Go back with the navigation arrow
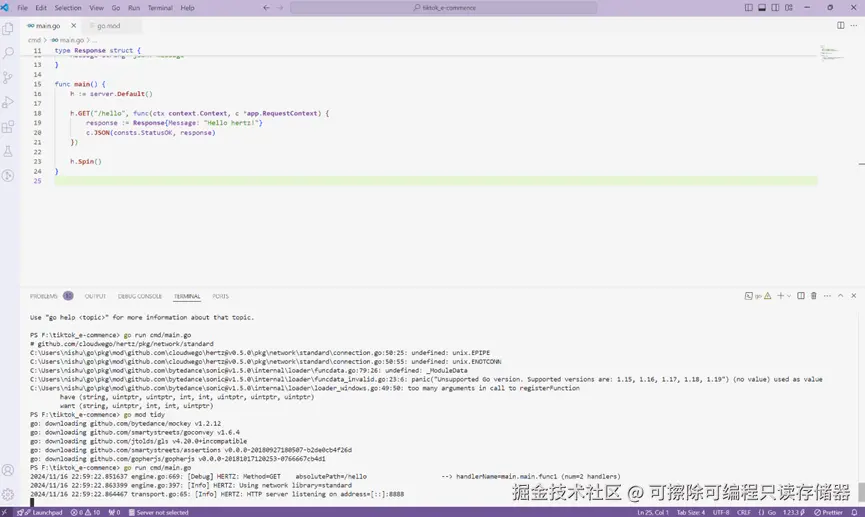The width and height of the screenshot is (865, 517). [266, 8]
